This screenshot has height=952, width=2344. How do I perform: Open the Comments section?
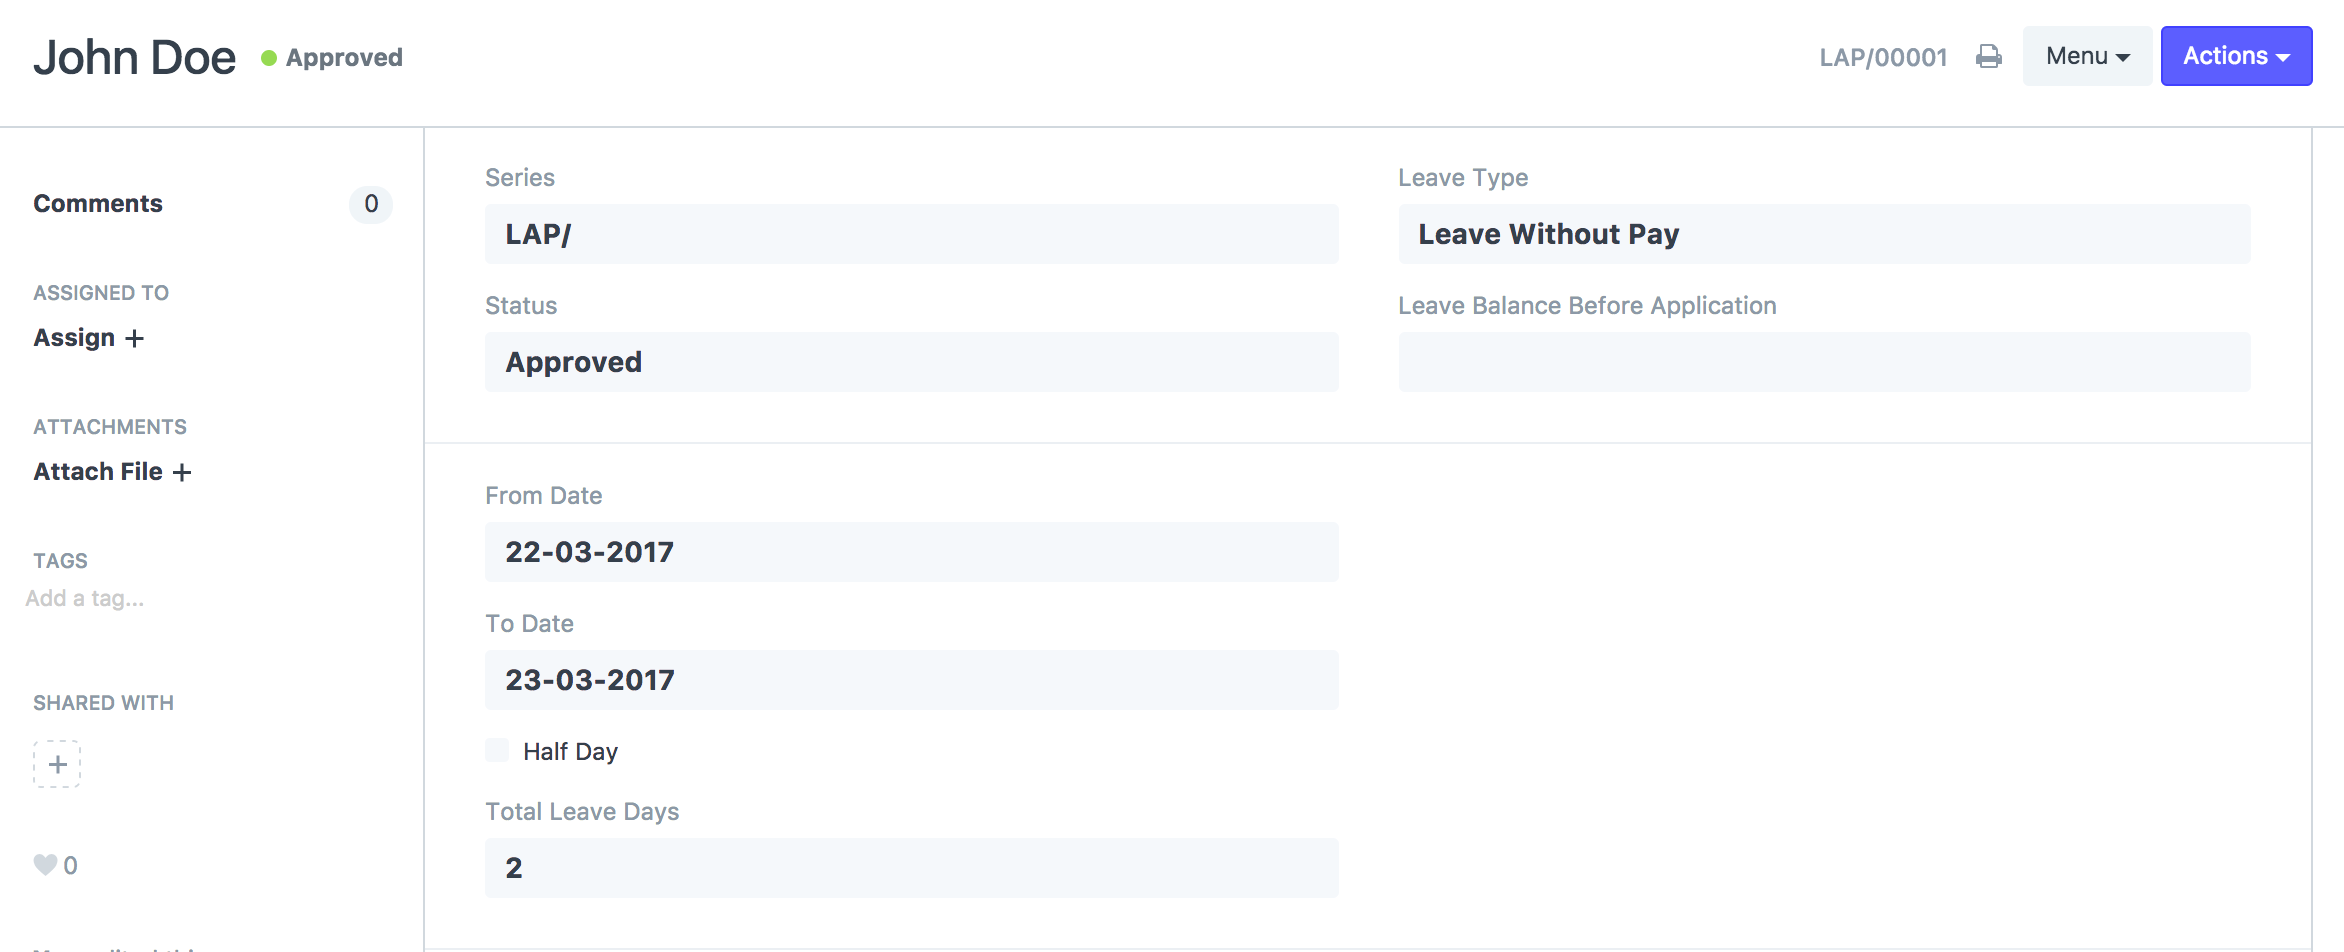[98, 204]
